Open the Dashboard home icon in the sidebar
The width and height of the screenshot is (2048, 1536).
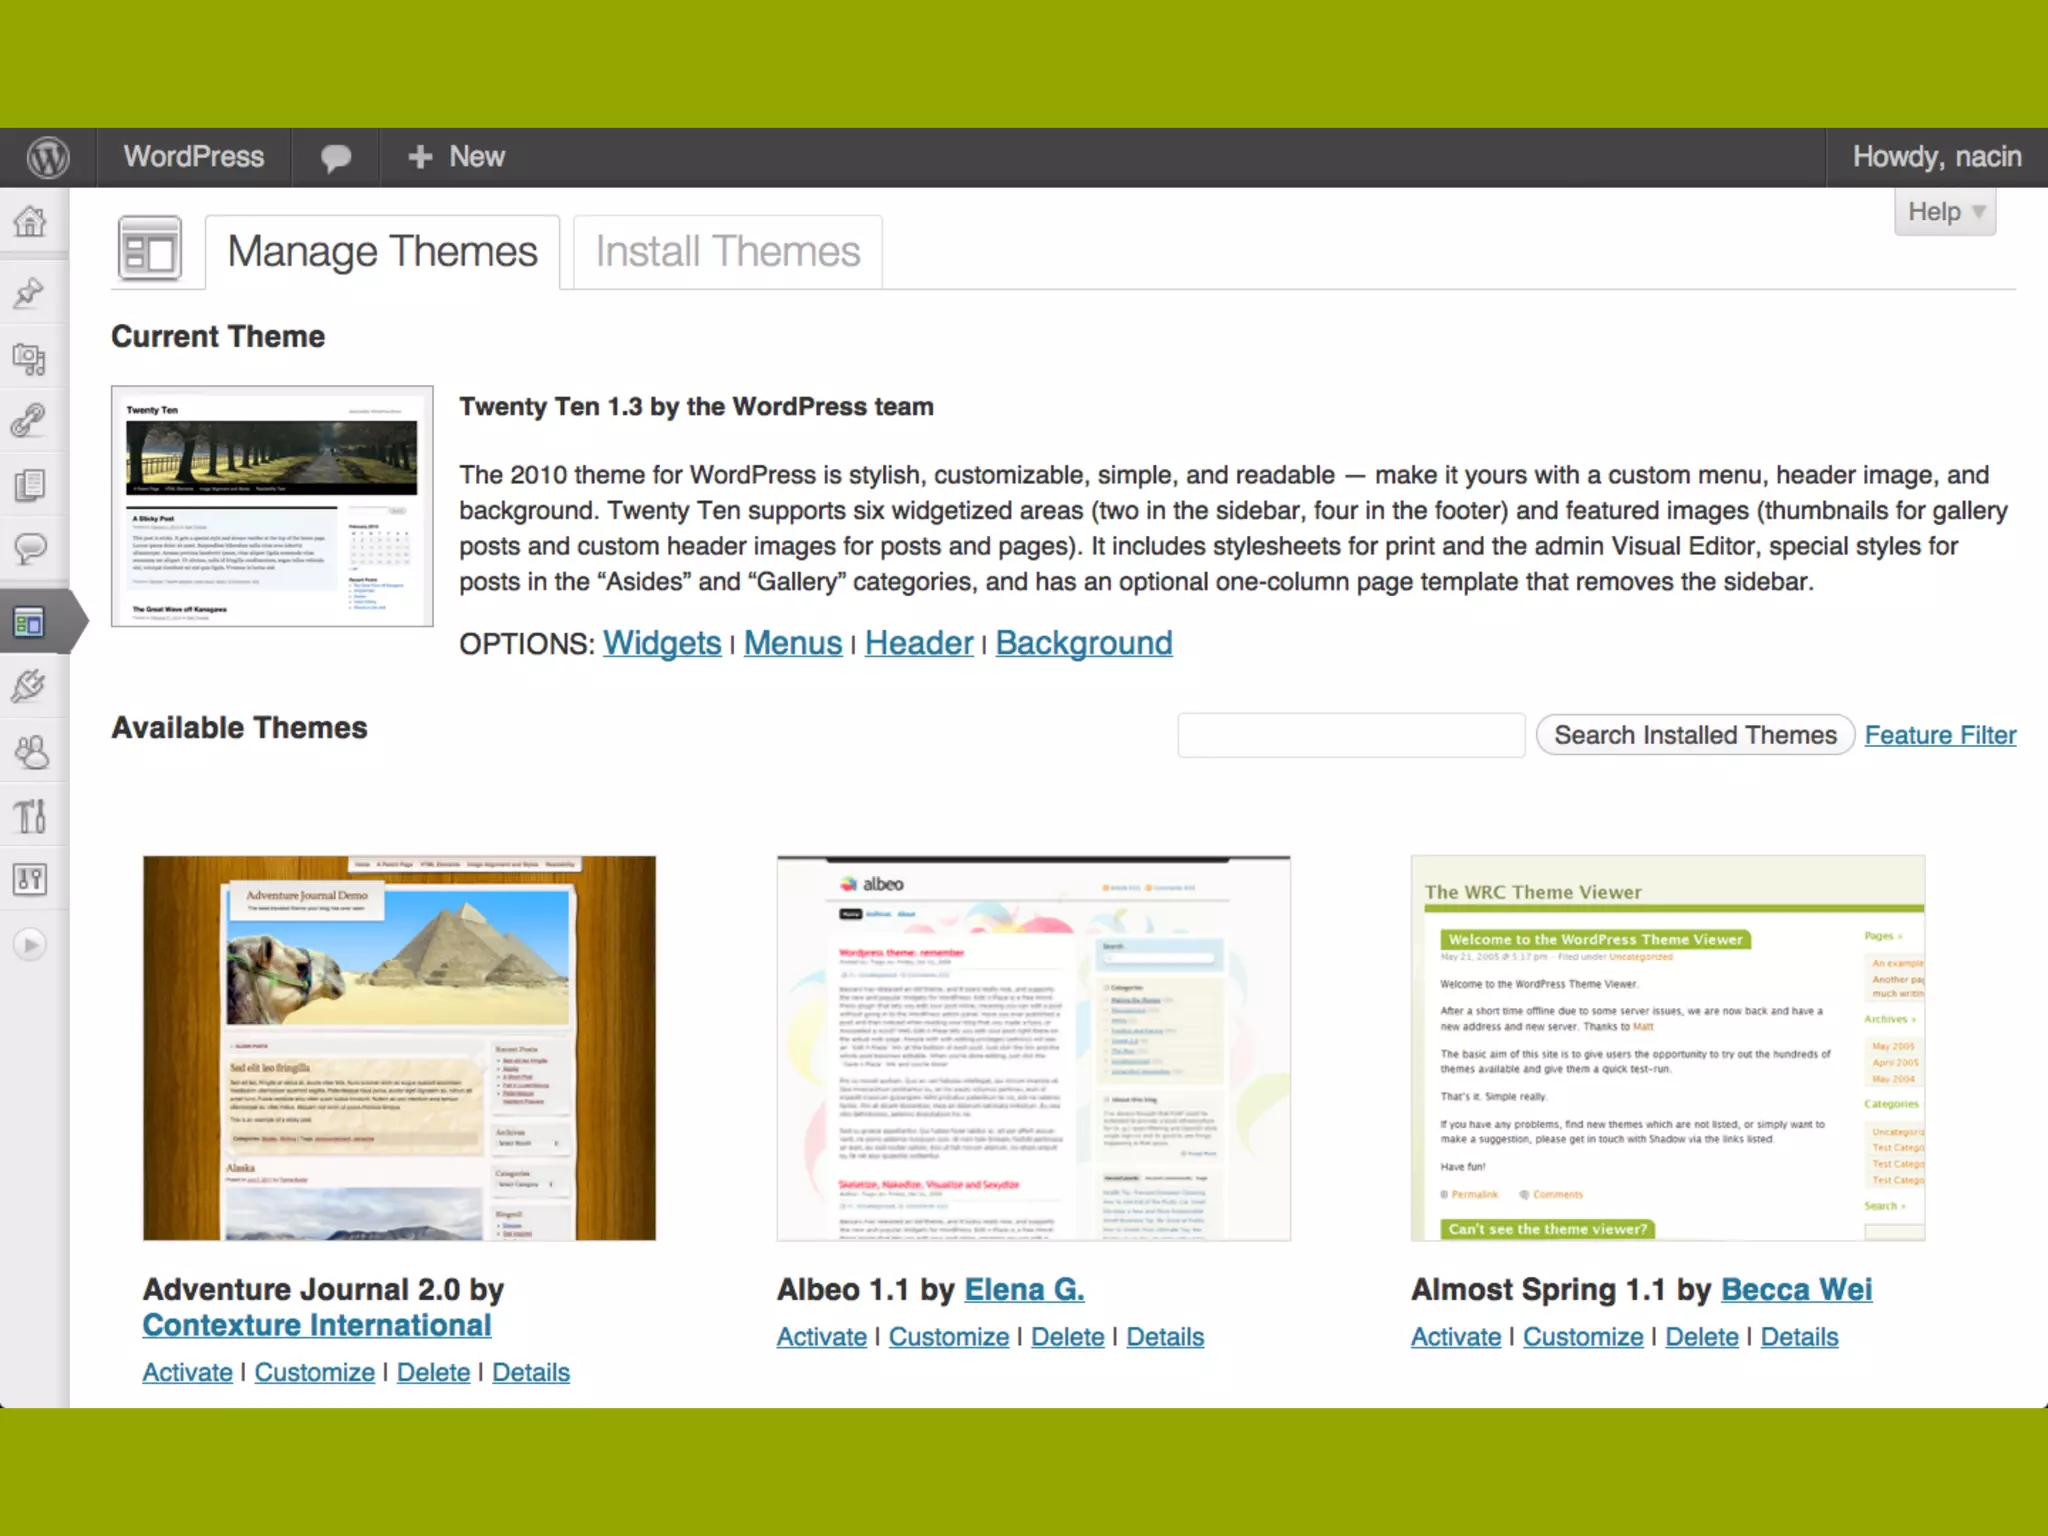tap(30, 222)
